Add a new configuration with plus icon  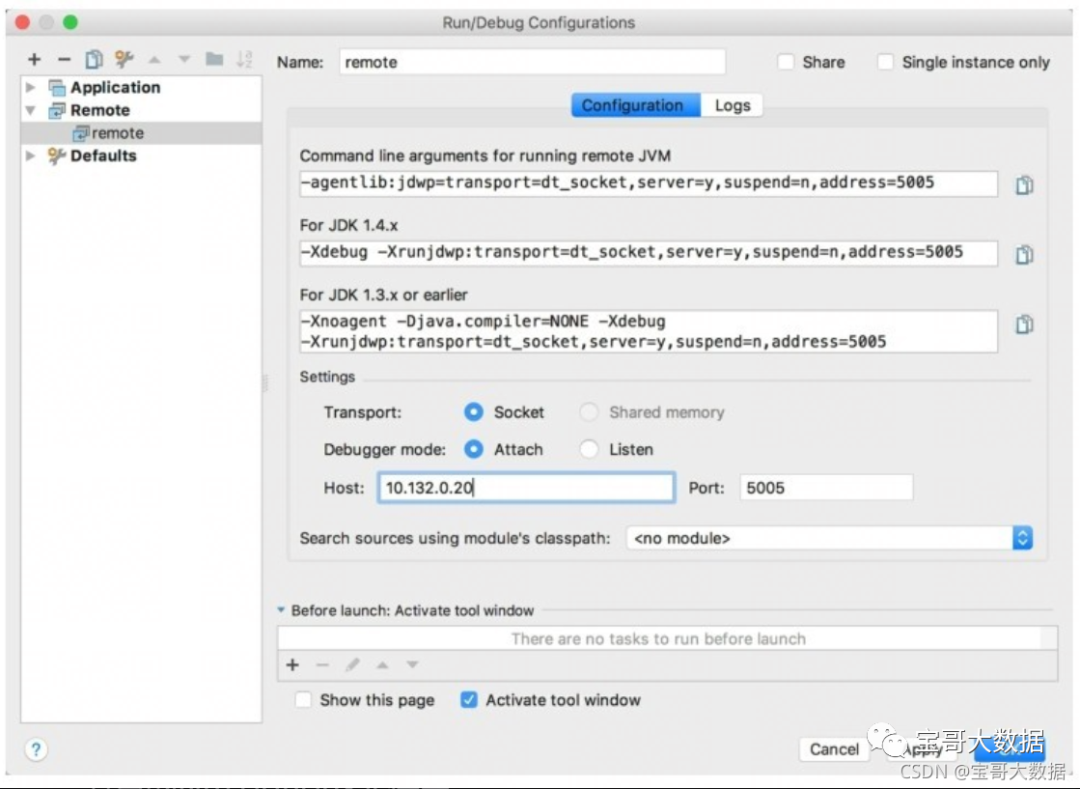pyautogui.click(x=34, y=60)
